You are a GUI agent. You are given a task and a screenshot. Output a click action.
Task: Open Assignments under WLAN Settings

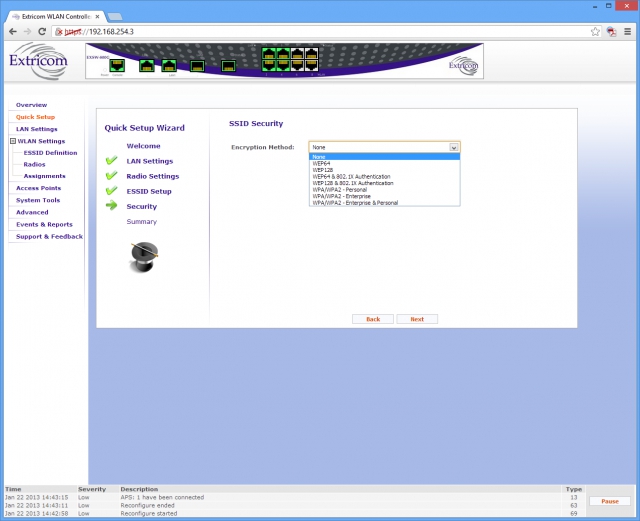click(x=44, y=176)
